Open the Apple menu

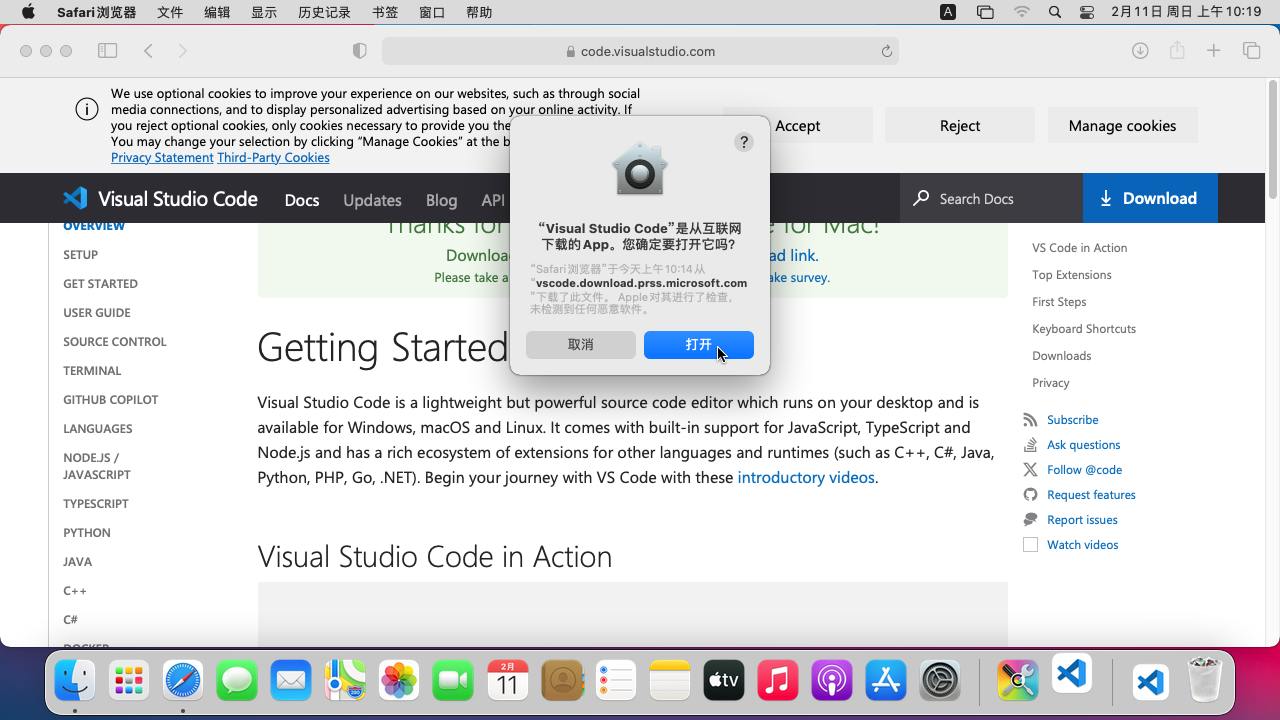coord(28,13)
